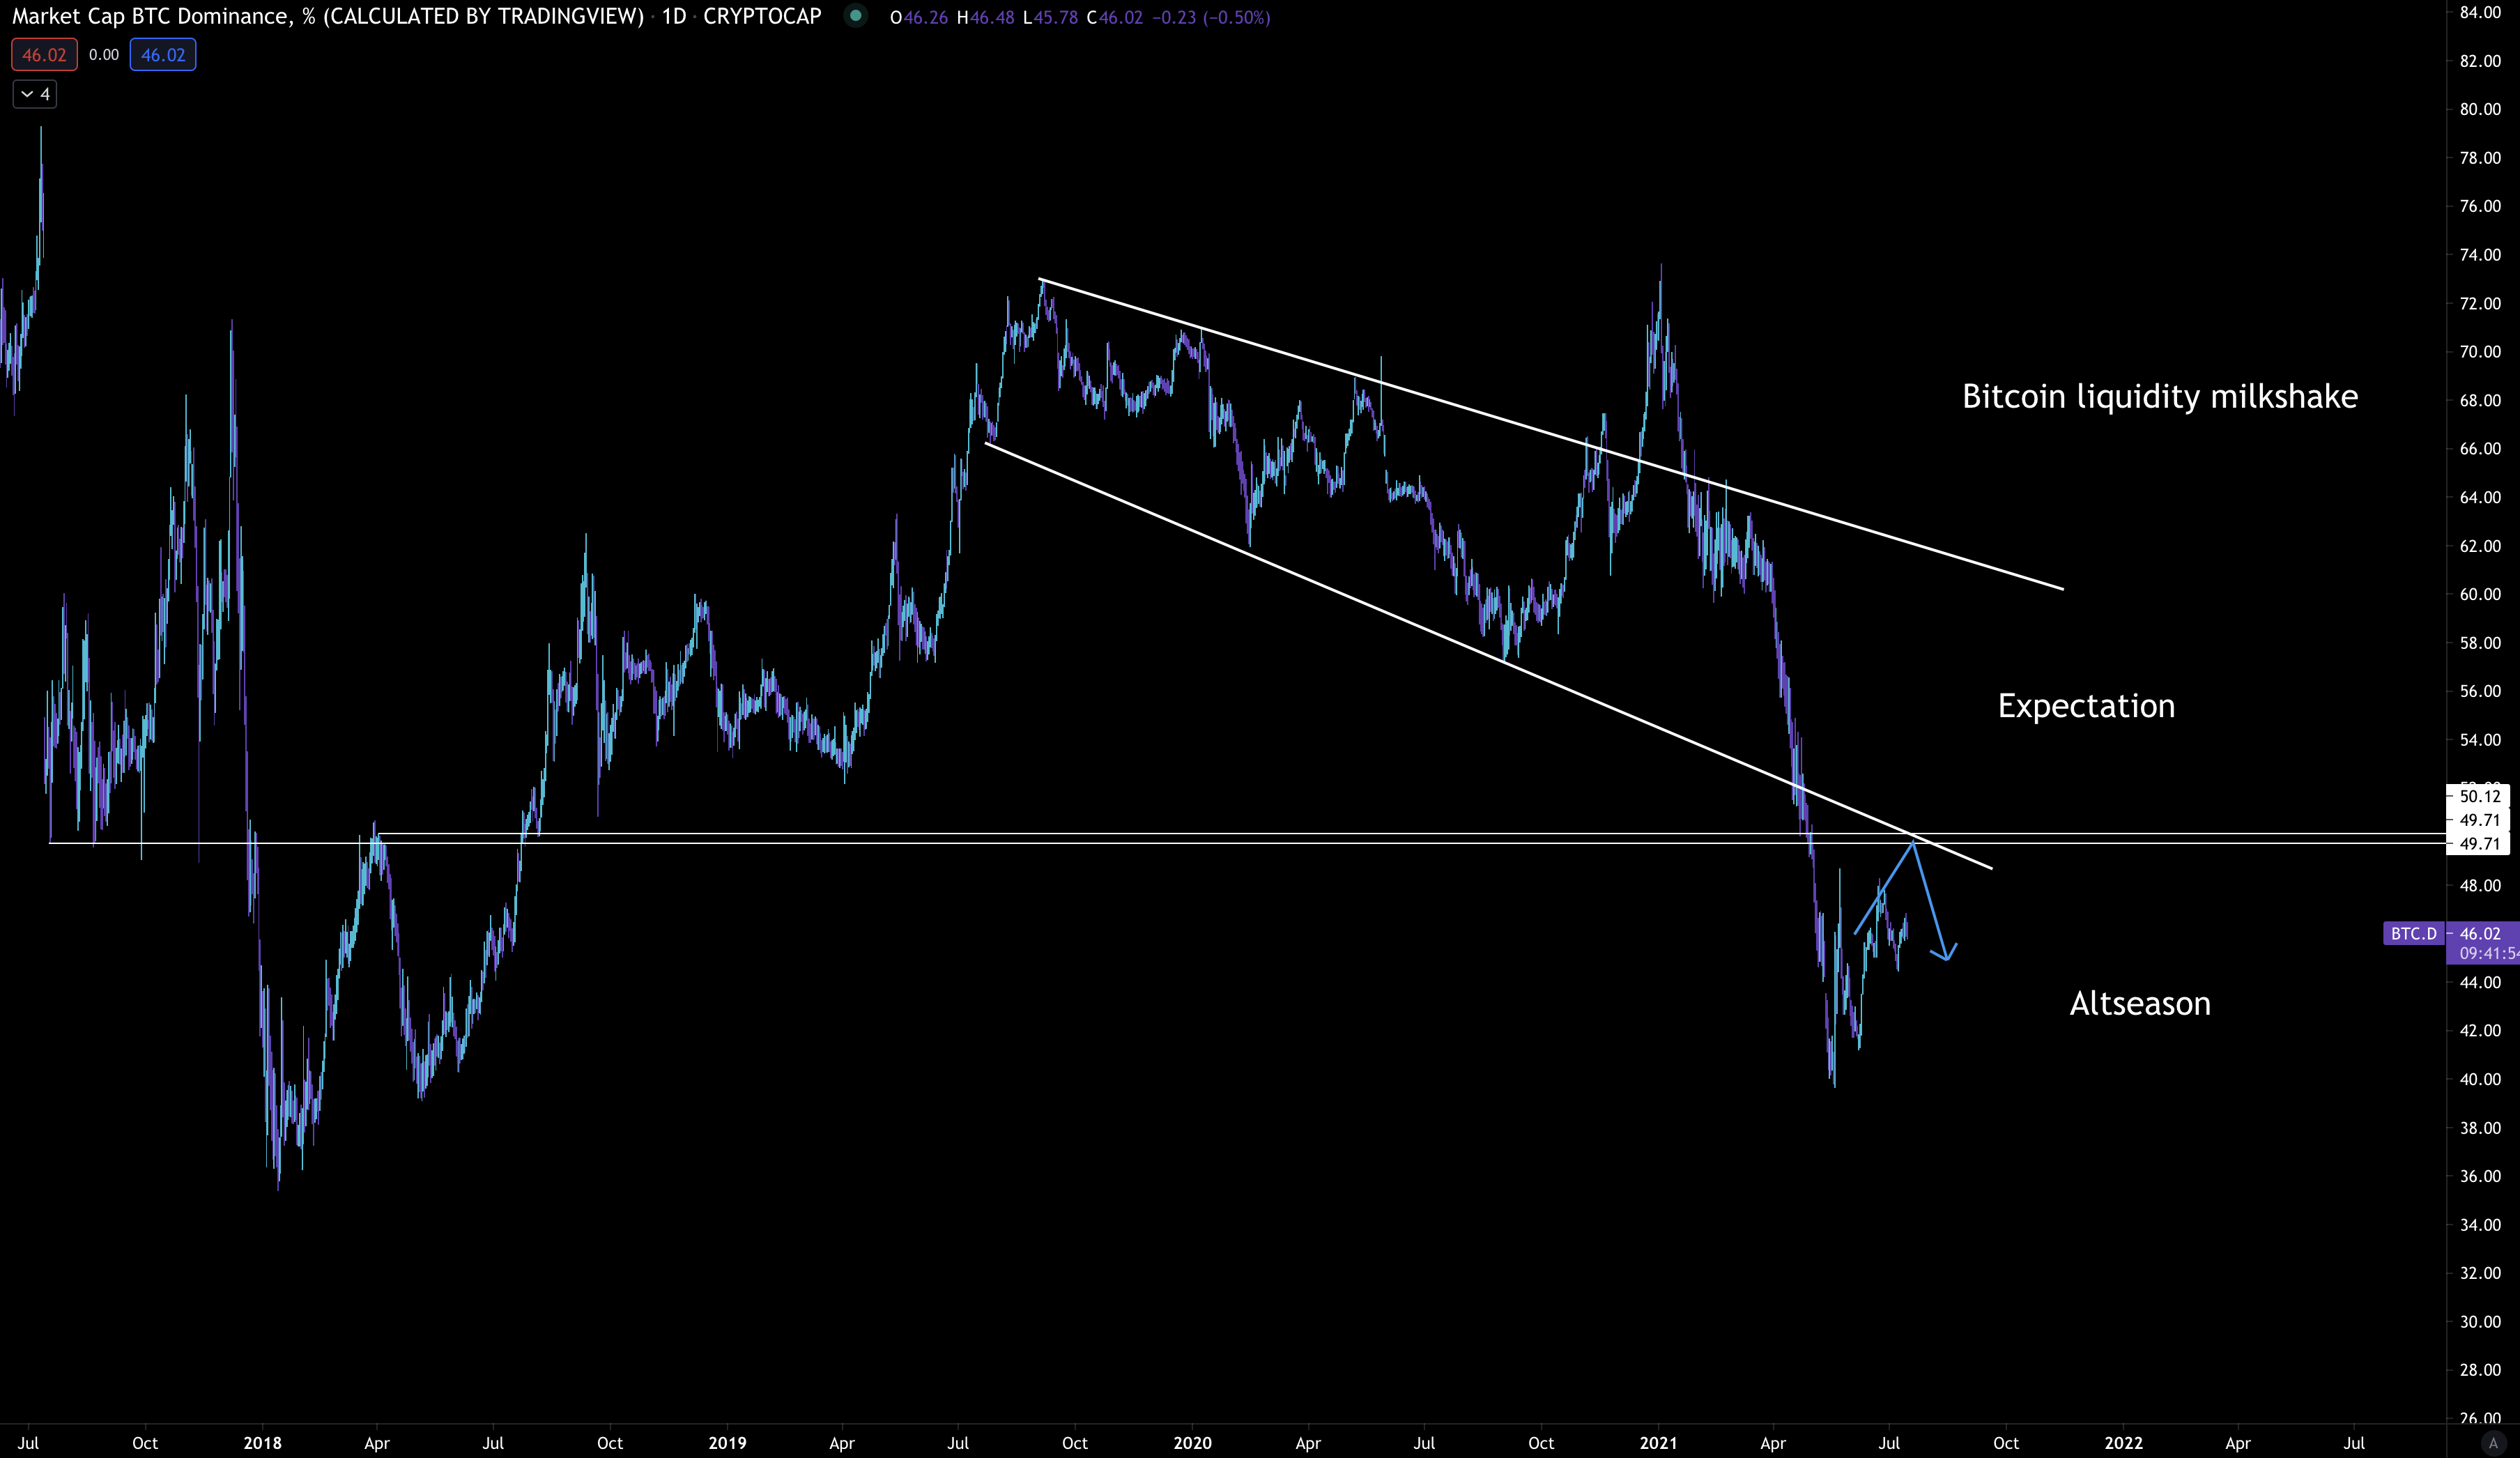Click the green market status dot

[855, 16]
